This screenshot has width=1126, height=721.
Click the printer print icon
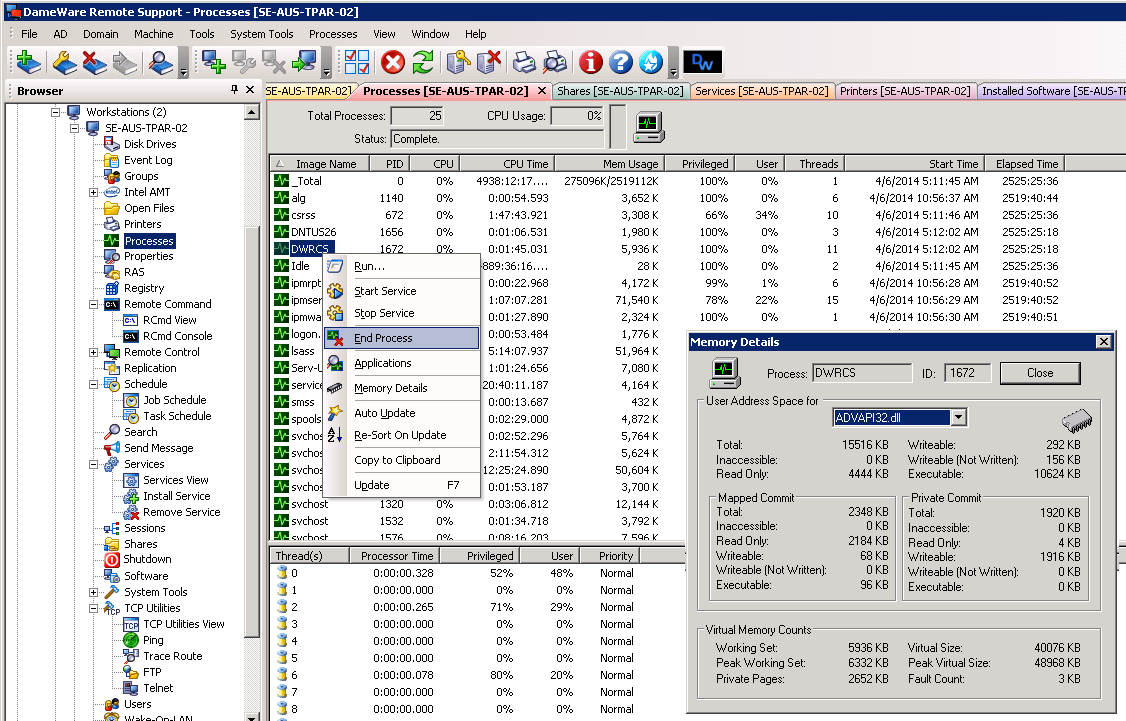pos(524,62)
